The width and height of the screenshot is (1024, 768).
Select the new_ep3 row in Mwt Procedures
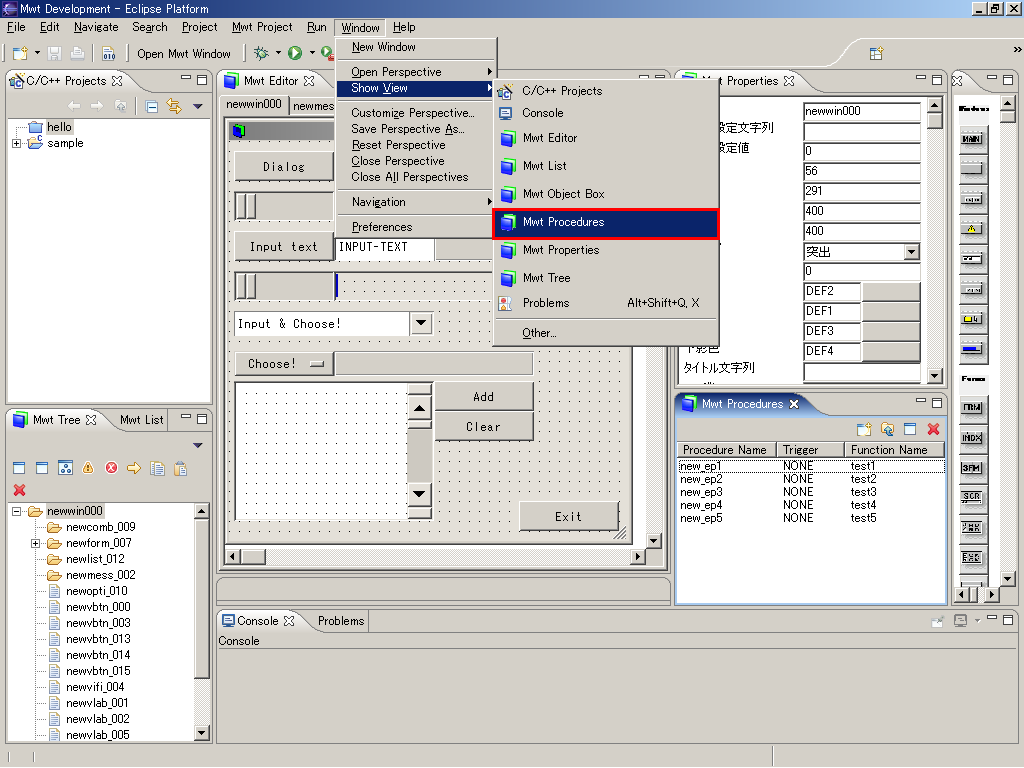pos(810,492)
